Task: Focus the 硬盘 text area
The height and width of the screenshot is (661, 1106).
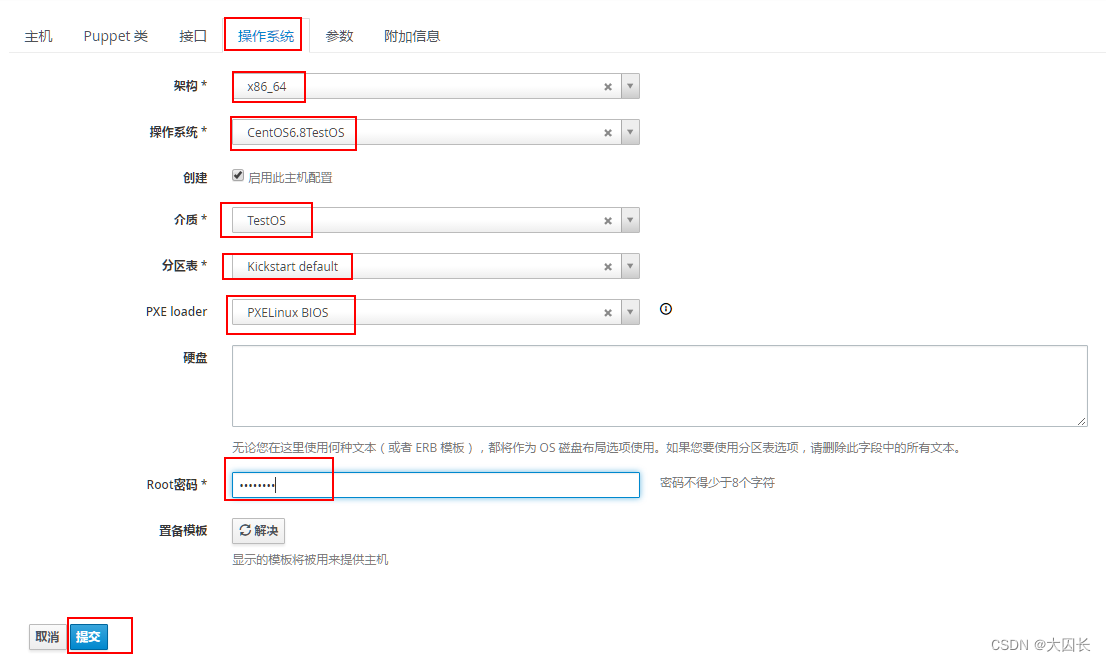Action: pos(660,386)
